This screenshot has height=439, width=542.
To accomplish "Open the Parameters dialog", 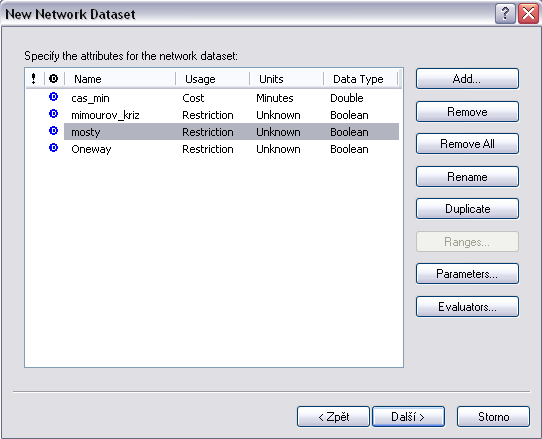I will coord(467,274).
